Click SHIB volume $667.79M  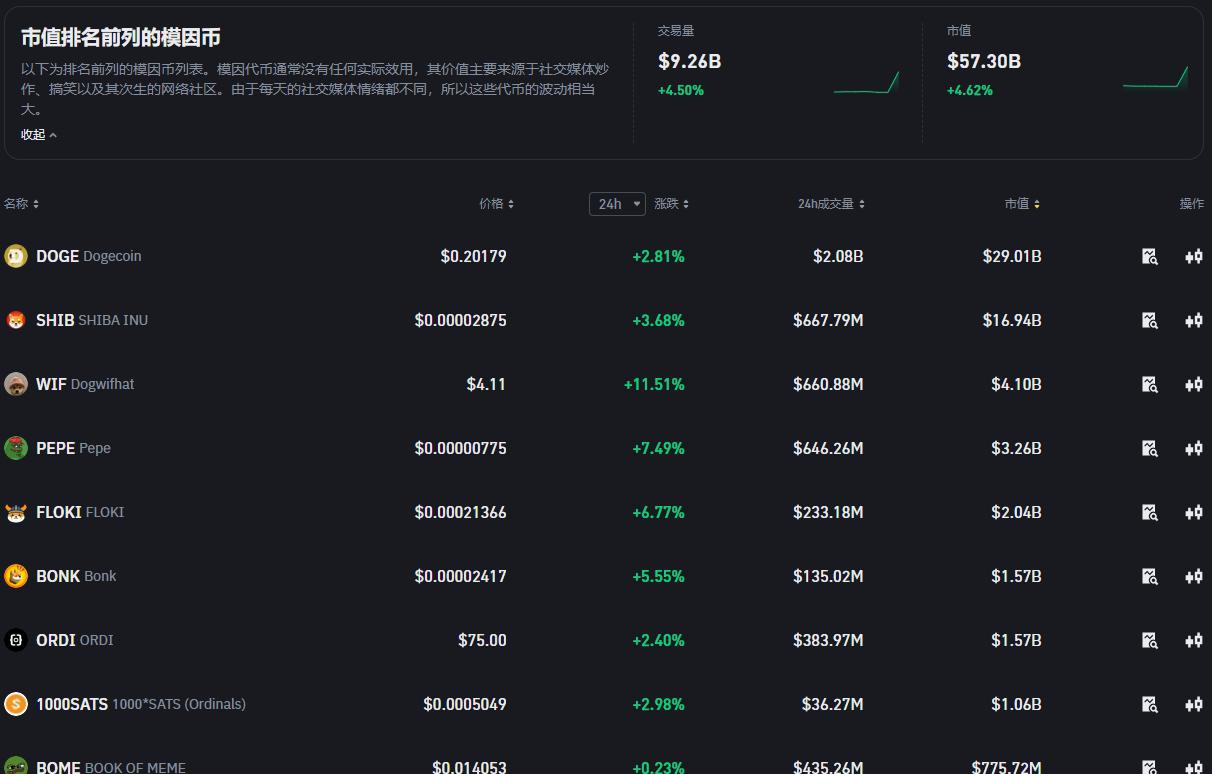[828, 320]
